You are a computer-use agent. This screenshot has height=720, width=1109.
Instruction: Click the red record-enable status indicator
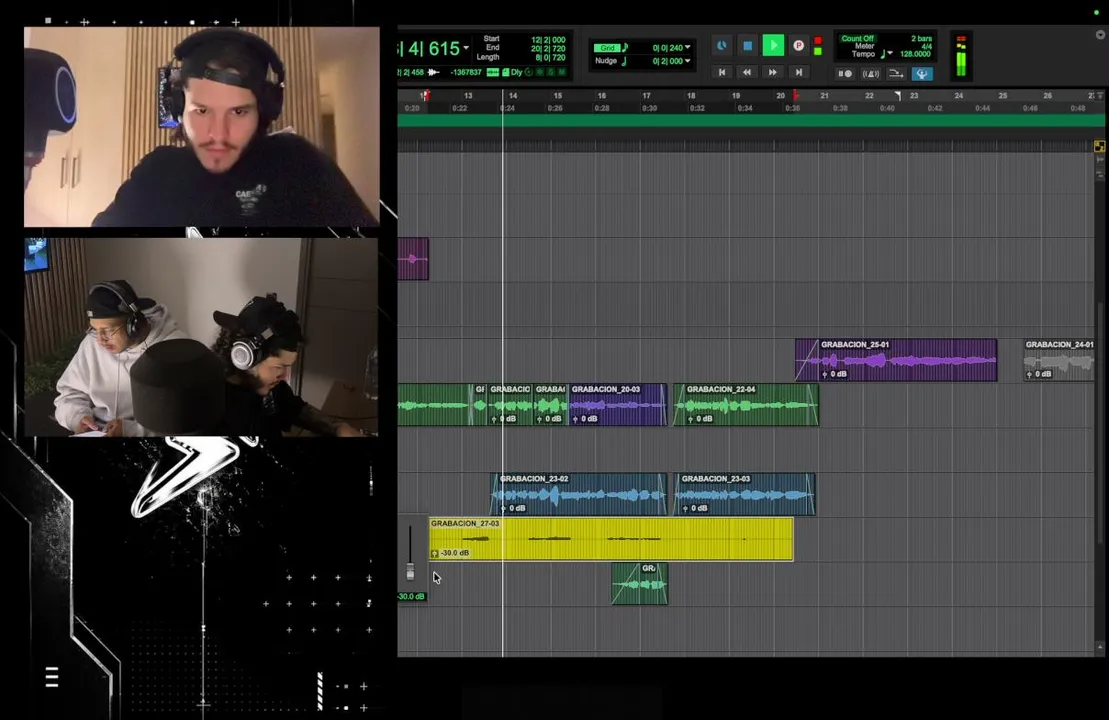pyautogui.click(x=818, y=40)
